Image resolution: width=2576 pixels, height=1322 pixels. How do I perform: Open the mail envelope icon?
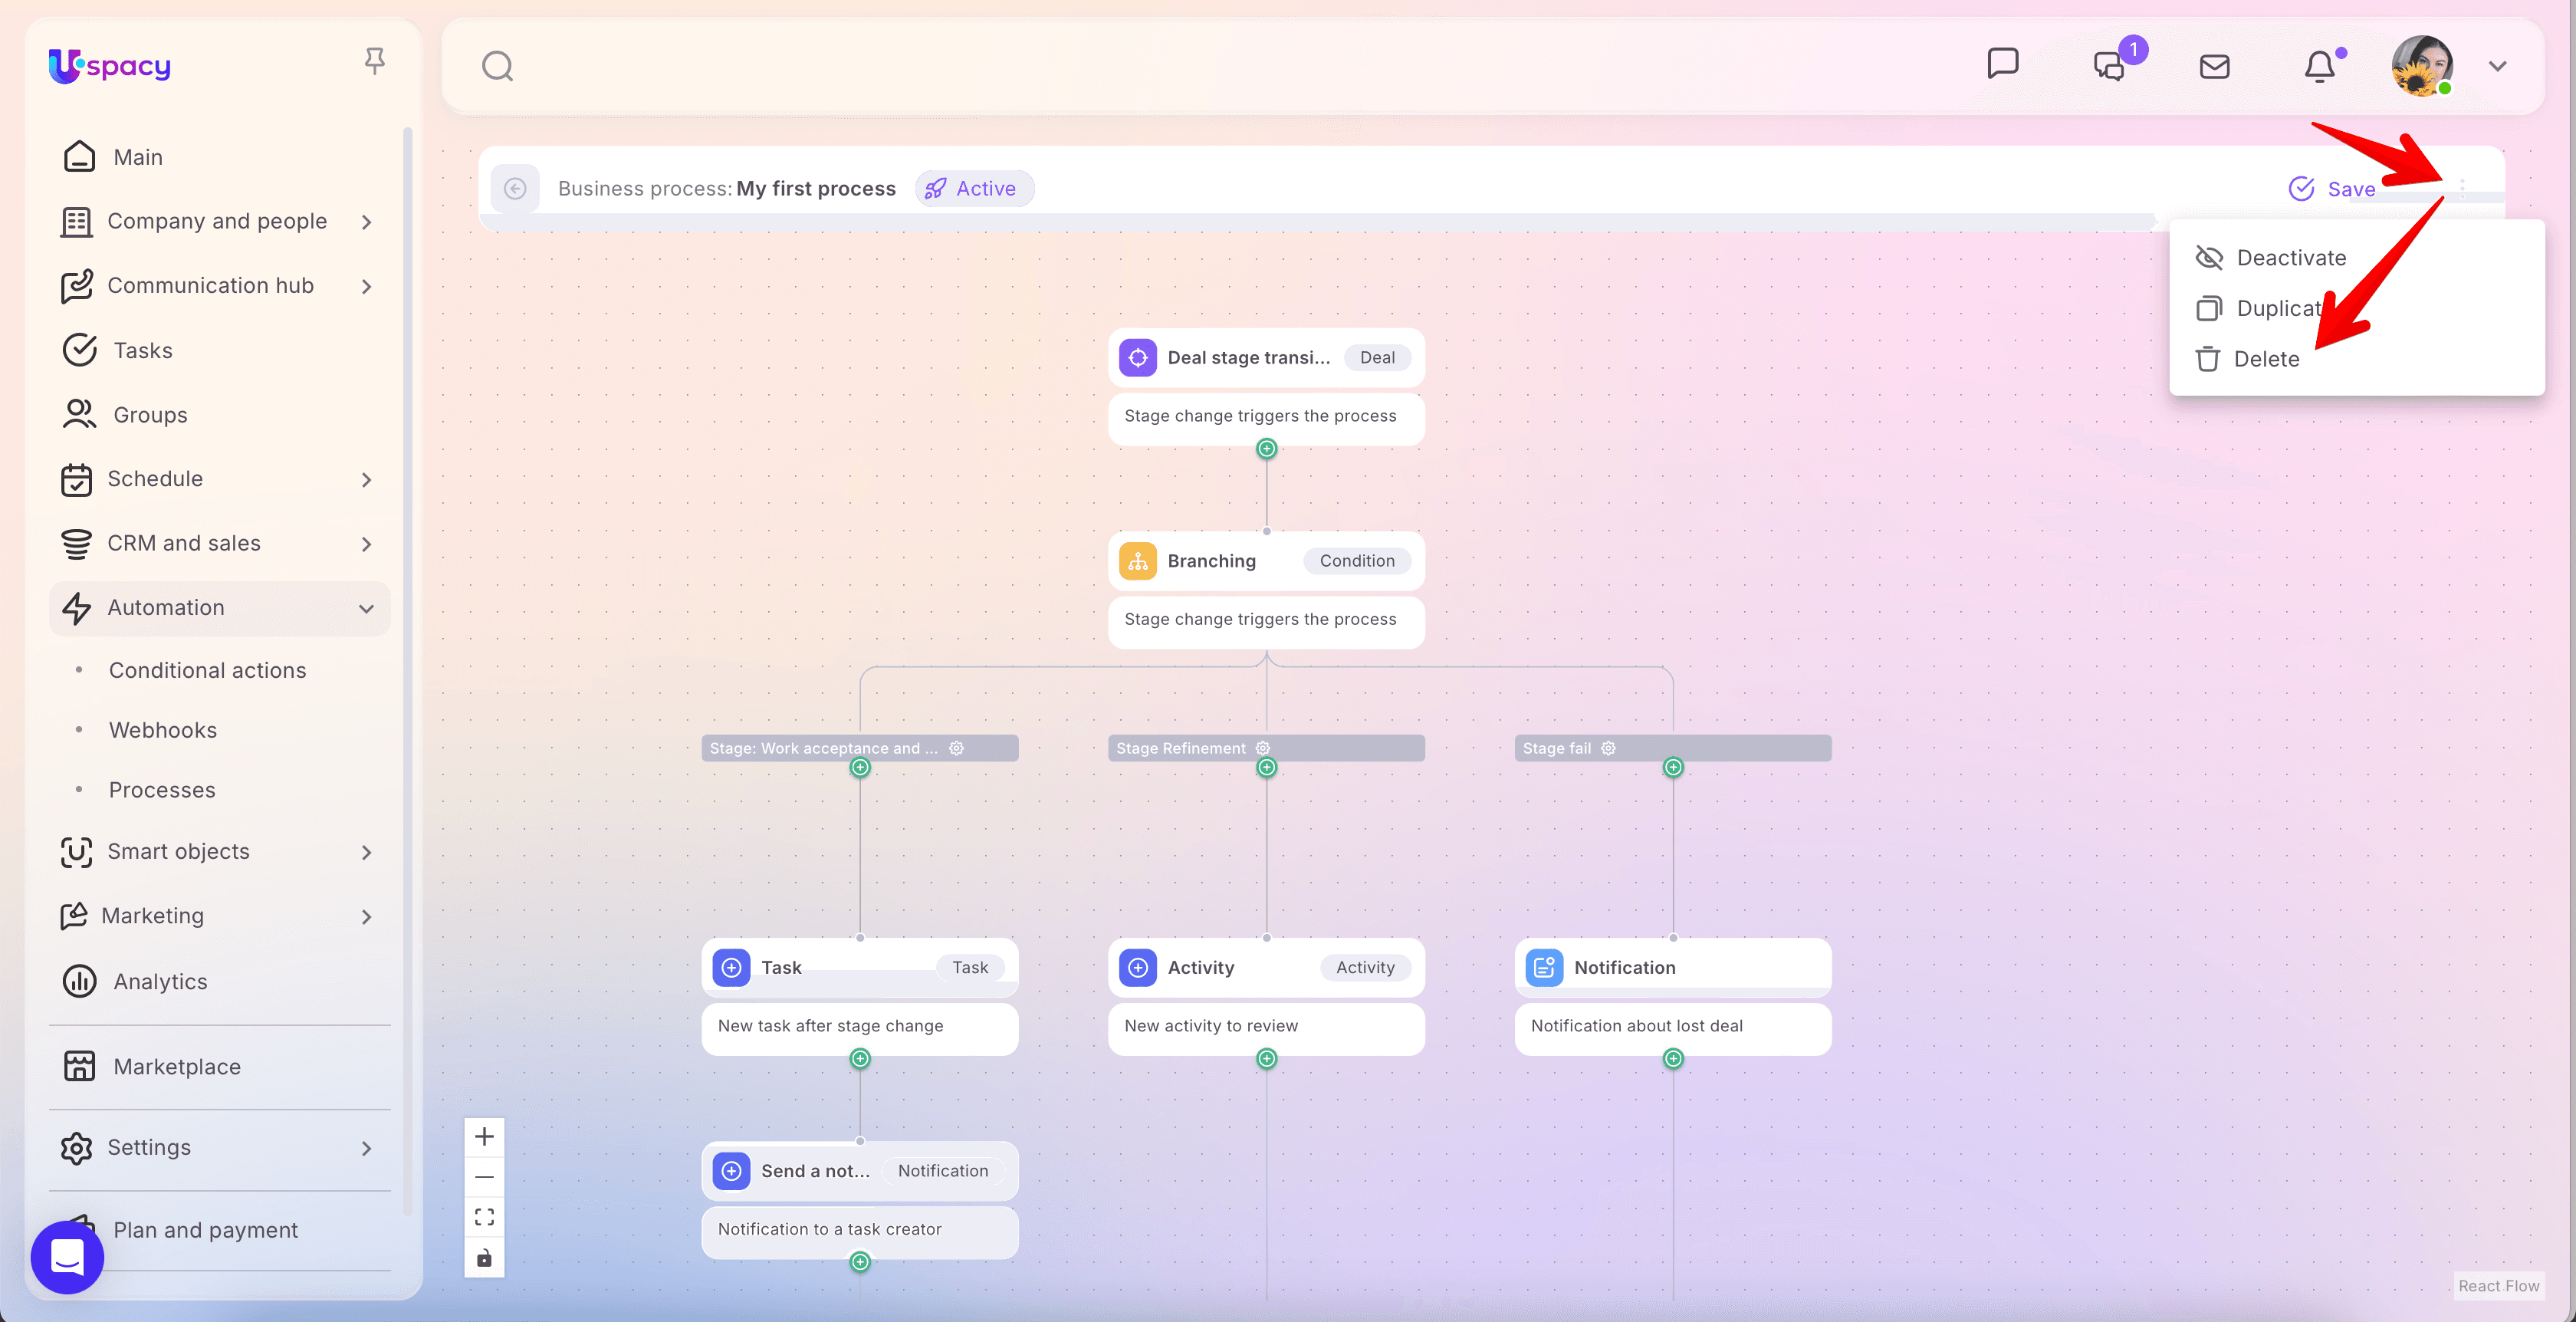point(2214,67)
